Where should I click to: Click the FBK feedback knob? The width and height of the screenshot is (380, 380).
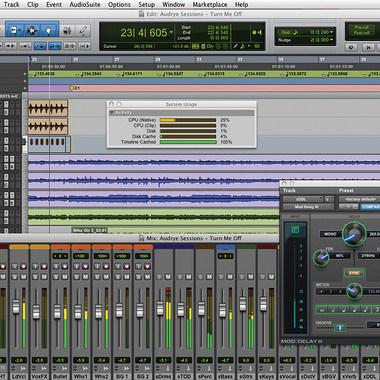(321, 258)
